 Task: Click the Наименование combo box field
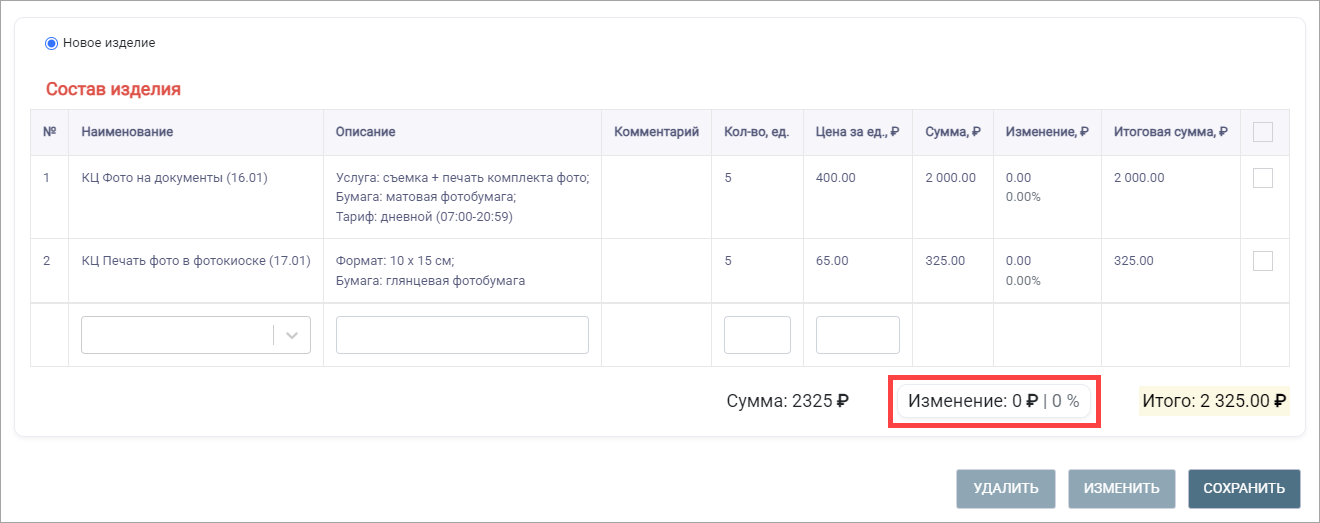(x=196, y=335)
